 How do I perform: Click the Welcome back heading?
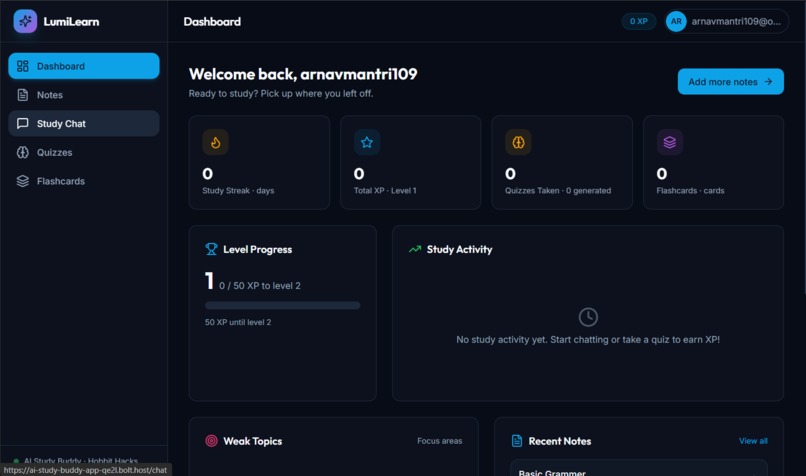[303, 74]
